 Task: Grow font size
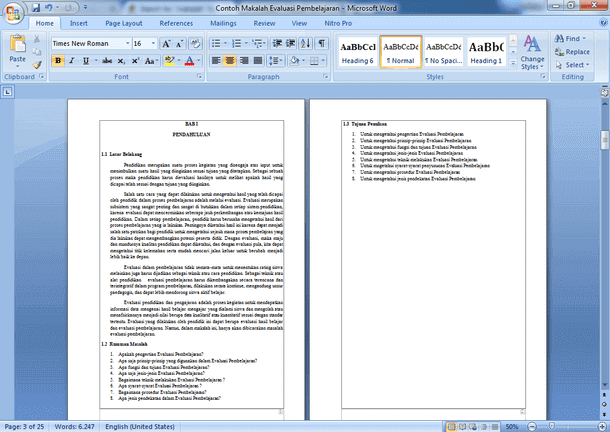click(x=166, y=44)
